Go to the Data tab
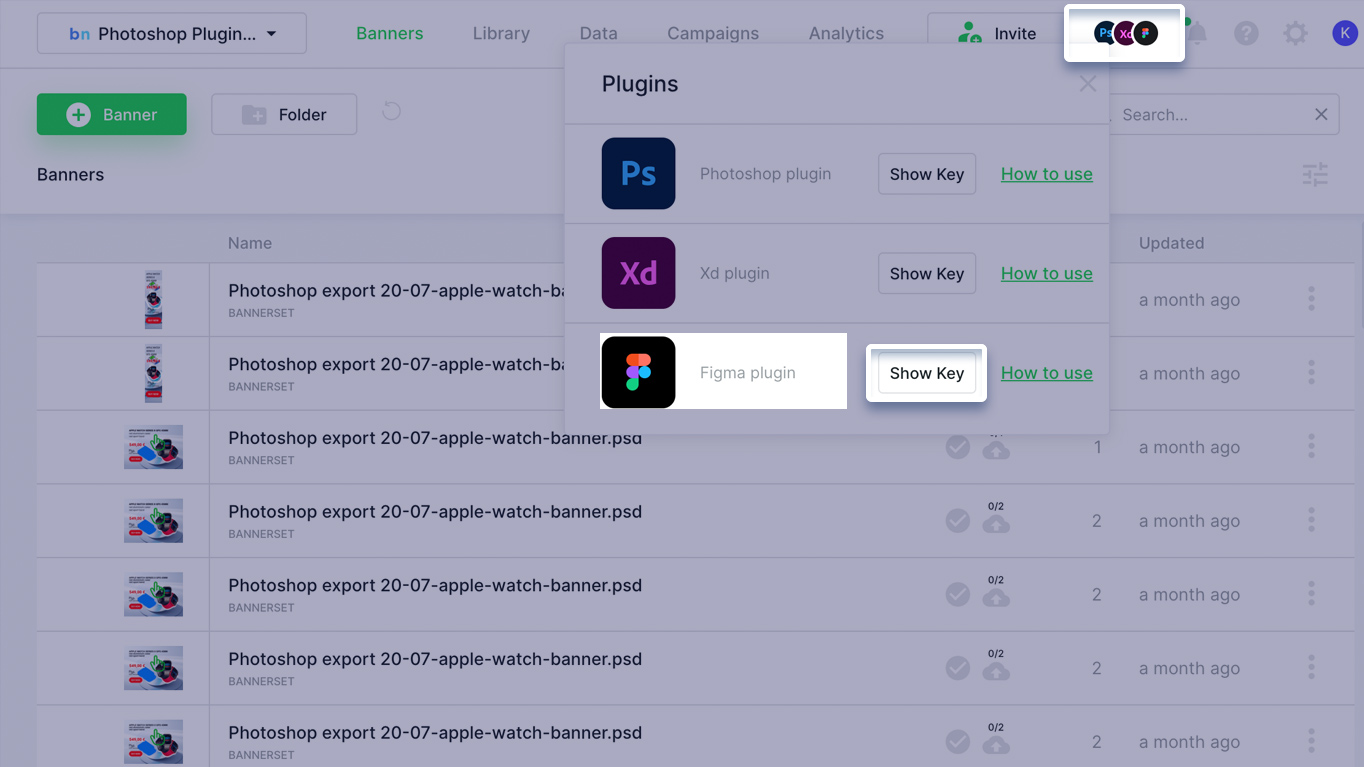The width and height of the screenshot is (1364, 767). point(598,34)
